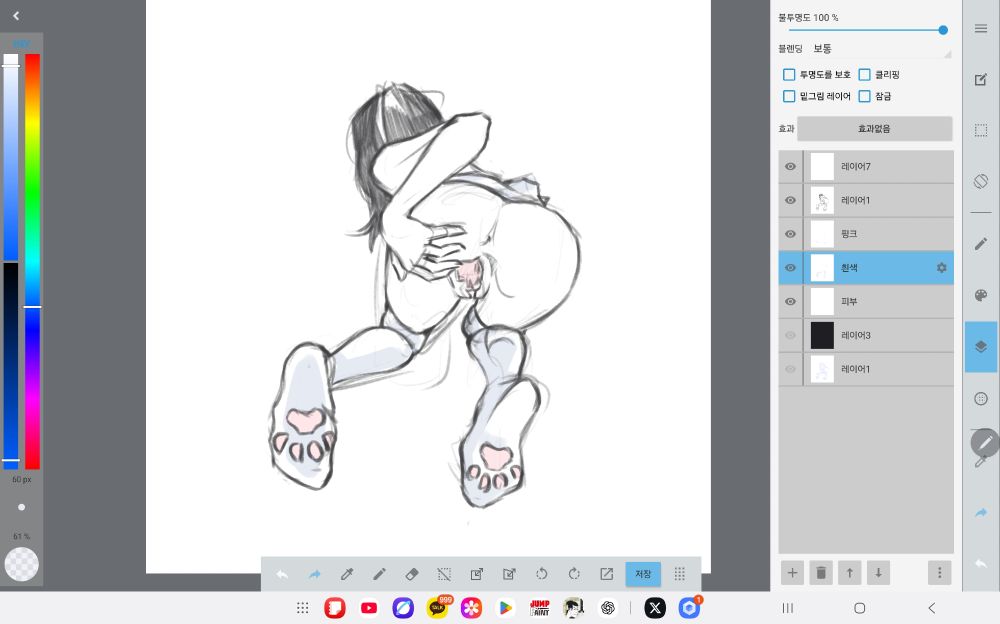The image size is (1000, 624).
Task: Select the 핑크 layer
Action: [866, 234]
